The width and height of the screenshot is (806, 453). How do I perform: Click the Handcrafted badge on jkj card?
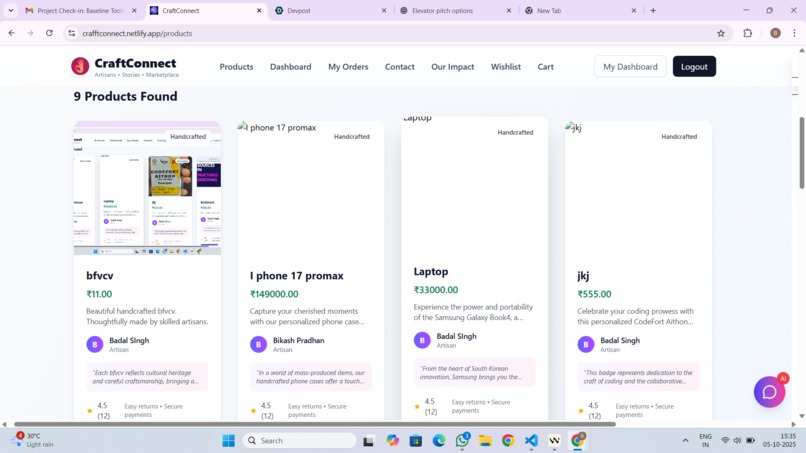coord(679,136)
